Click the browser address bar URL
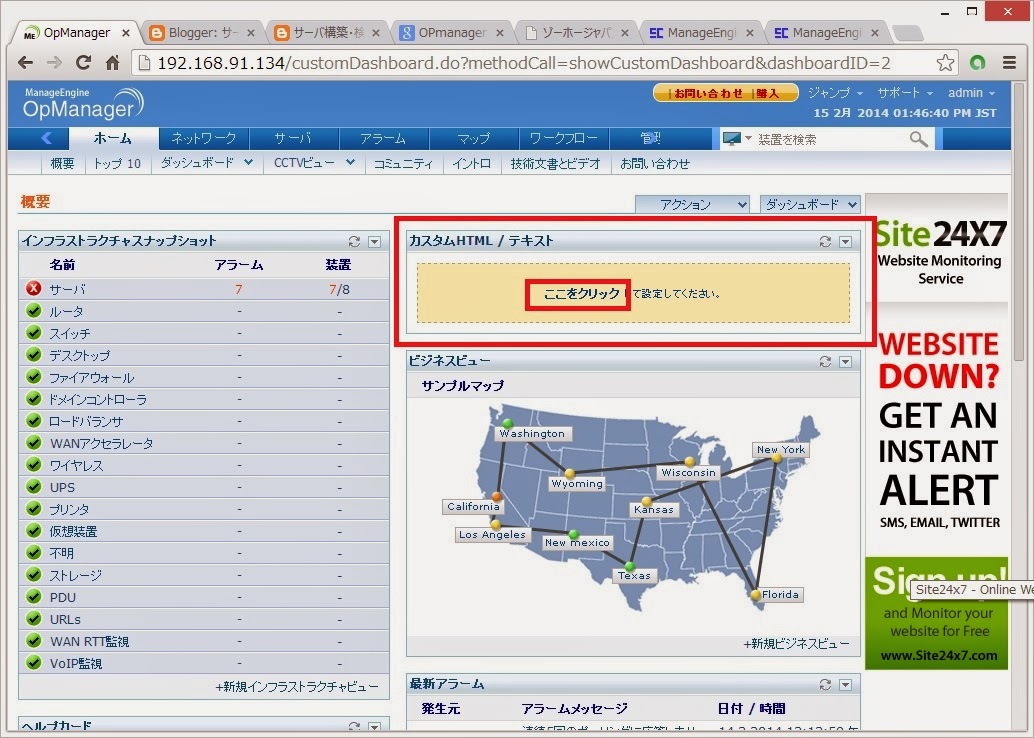Screen dimensions: 1034x738 pyautogui.click(x=524, y=63)
